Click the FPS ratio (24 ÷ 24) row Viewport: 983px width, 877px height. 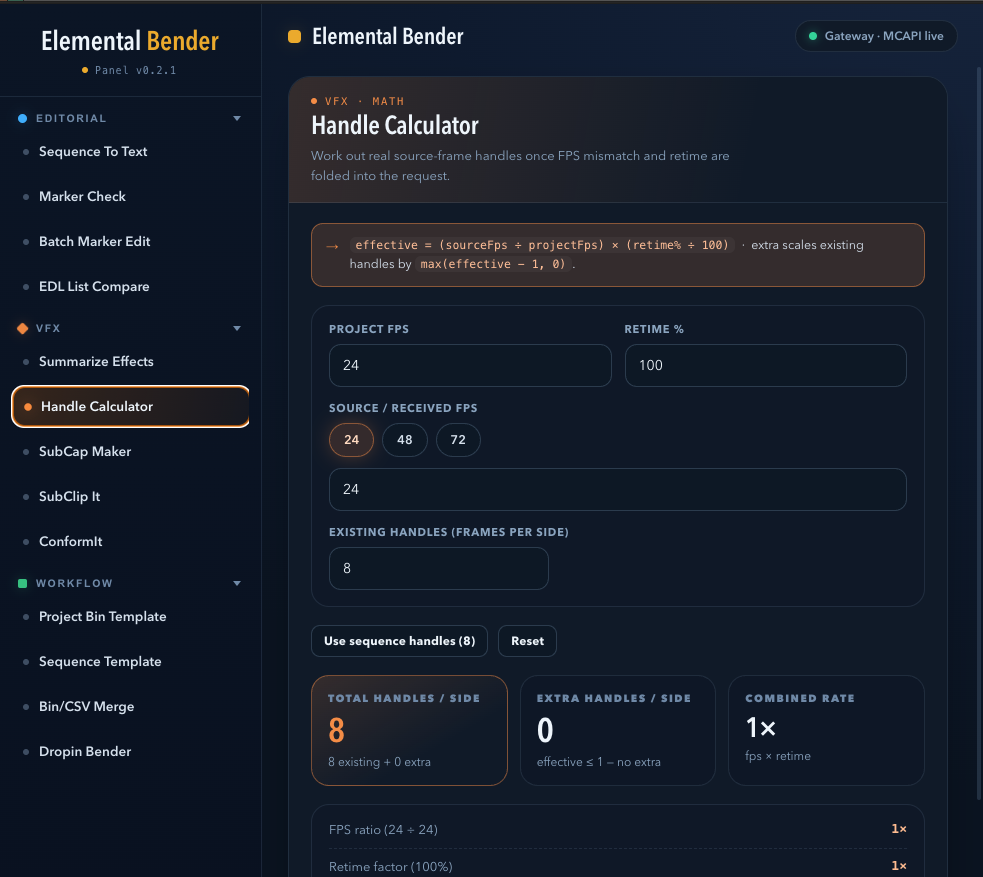click(618, 830)
